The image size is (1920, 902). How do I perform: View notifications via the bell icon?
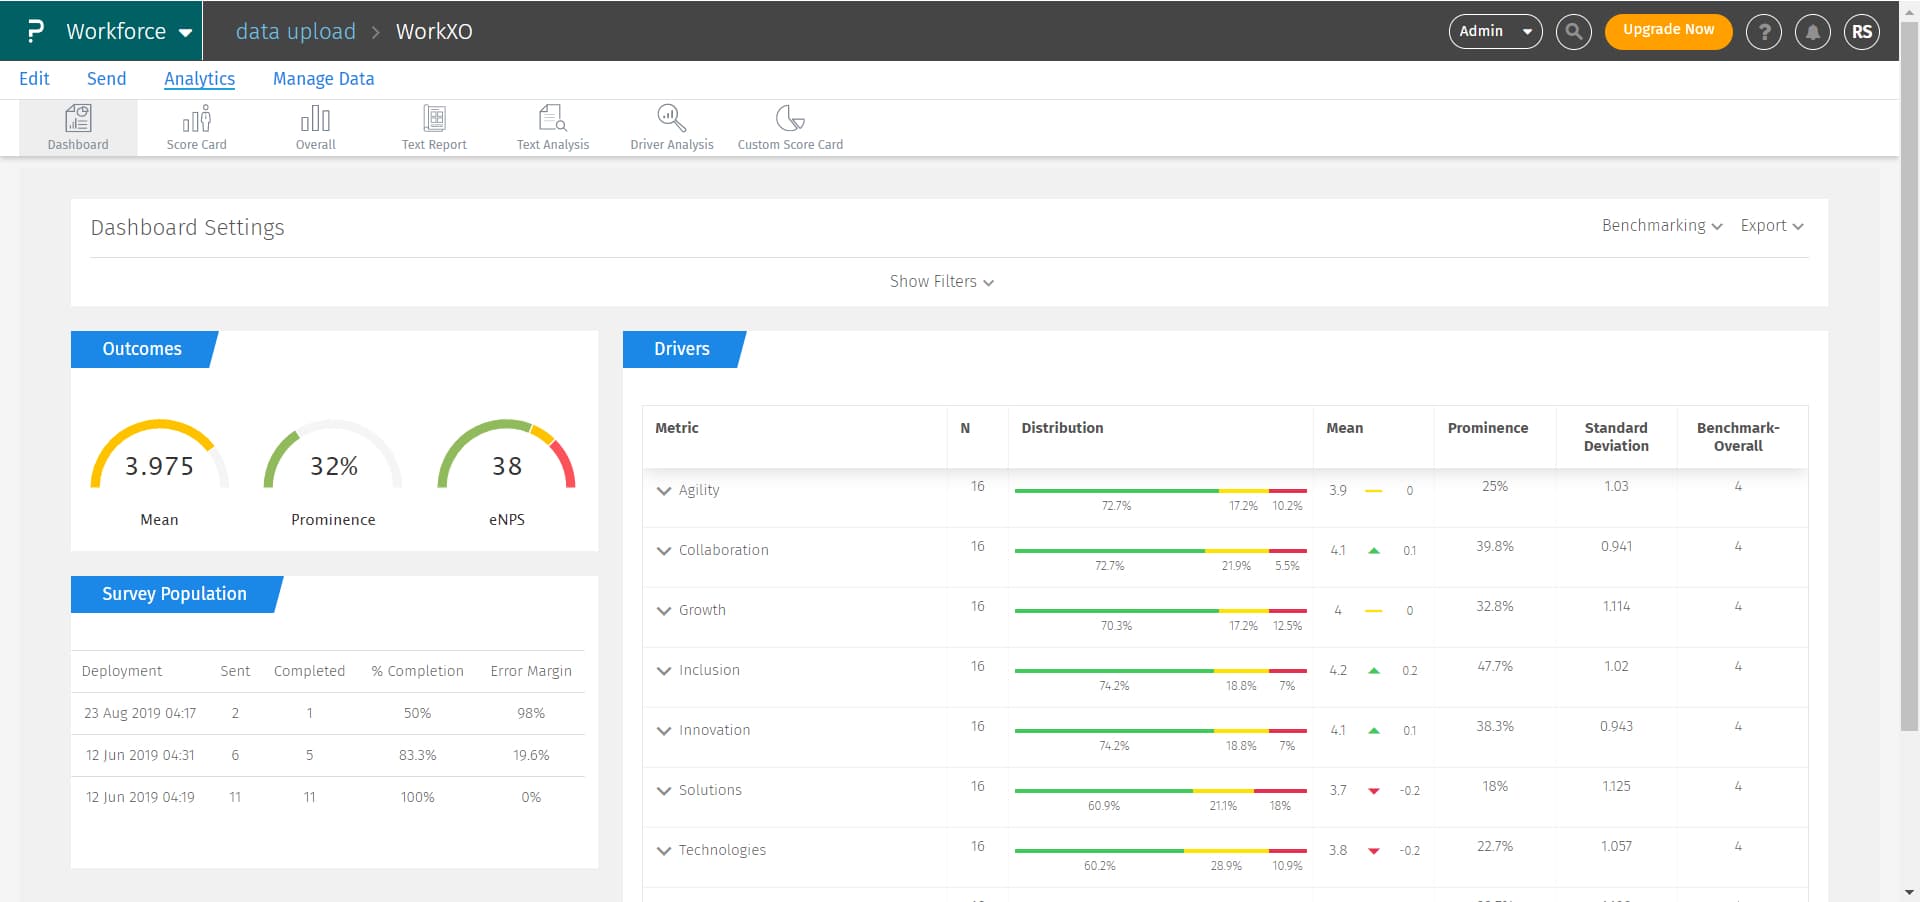pos(1812,32)
